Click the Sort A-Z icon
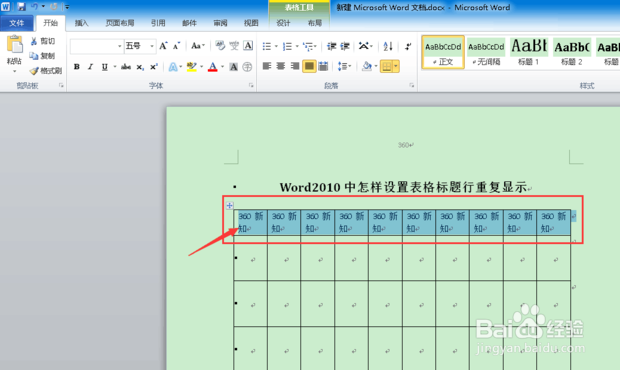 click(x=388, y=46)
